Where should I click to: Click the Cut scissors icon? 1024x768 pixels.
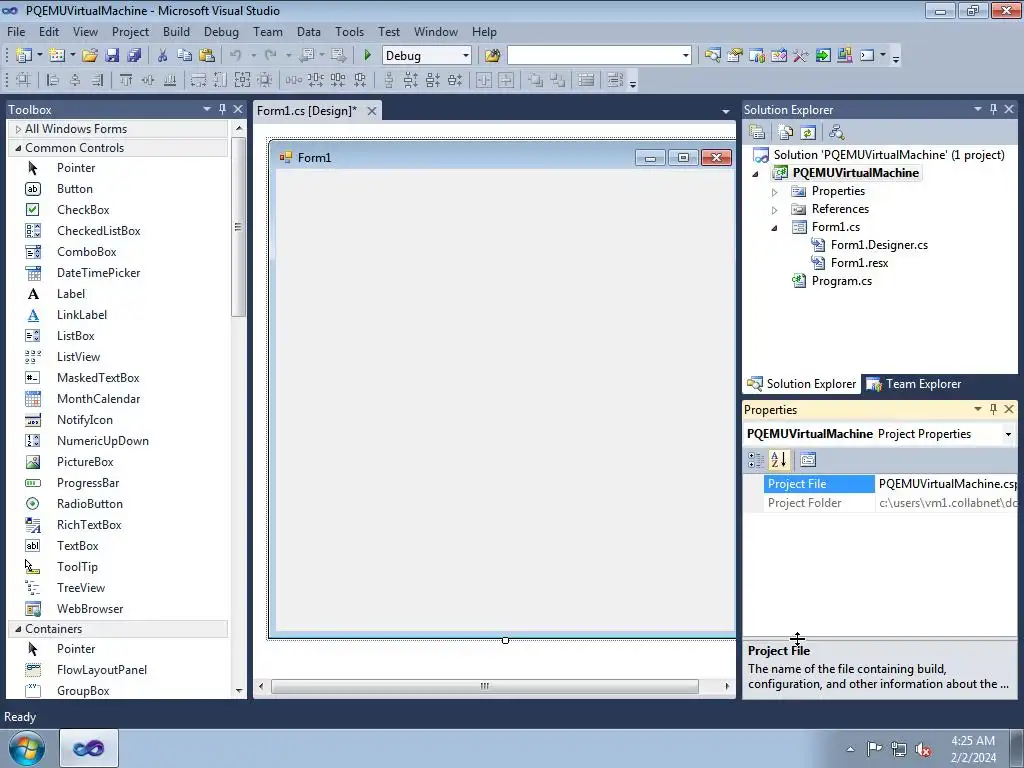click(x=163, y=56)
